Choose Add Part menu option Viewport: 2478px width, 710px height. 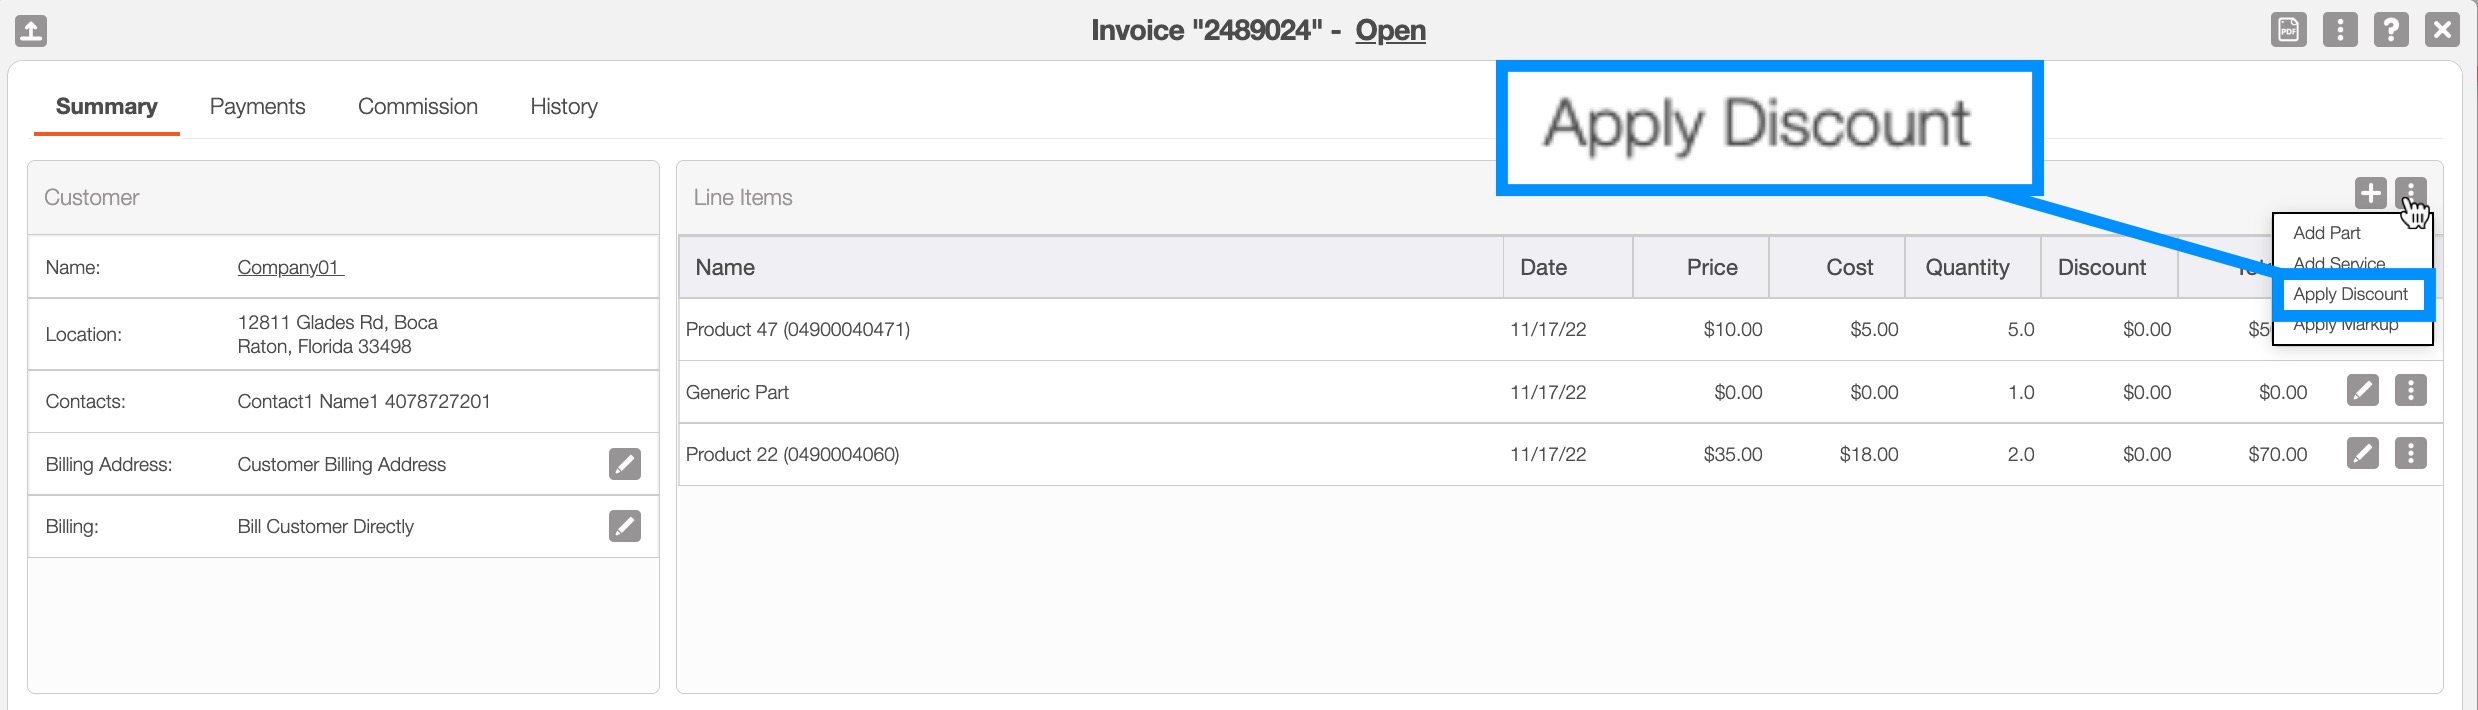coord(2326,233)
